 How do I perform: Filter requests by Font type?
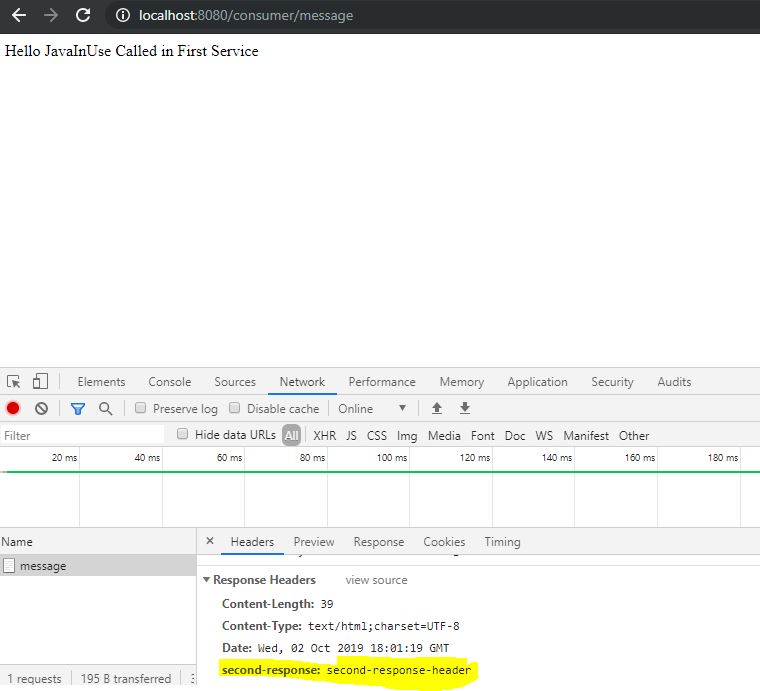coord(483,436)
